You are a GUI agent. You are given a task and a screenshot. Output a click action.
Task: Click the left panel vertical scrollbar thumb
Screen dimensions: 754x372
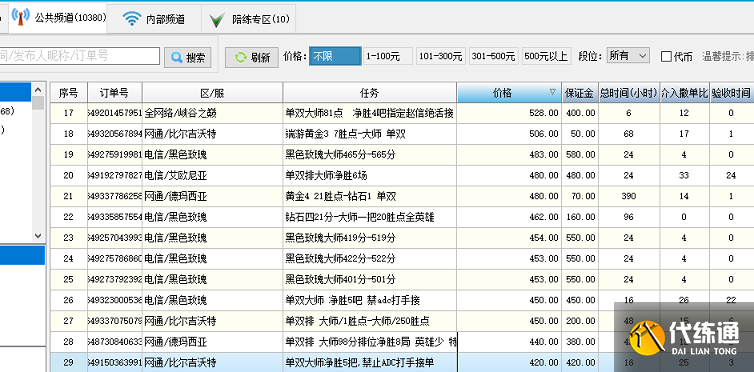(x=38, y=103)
